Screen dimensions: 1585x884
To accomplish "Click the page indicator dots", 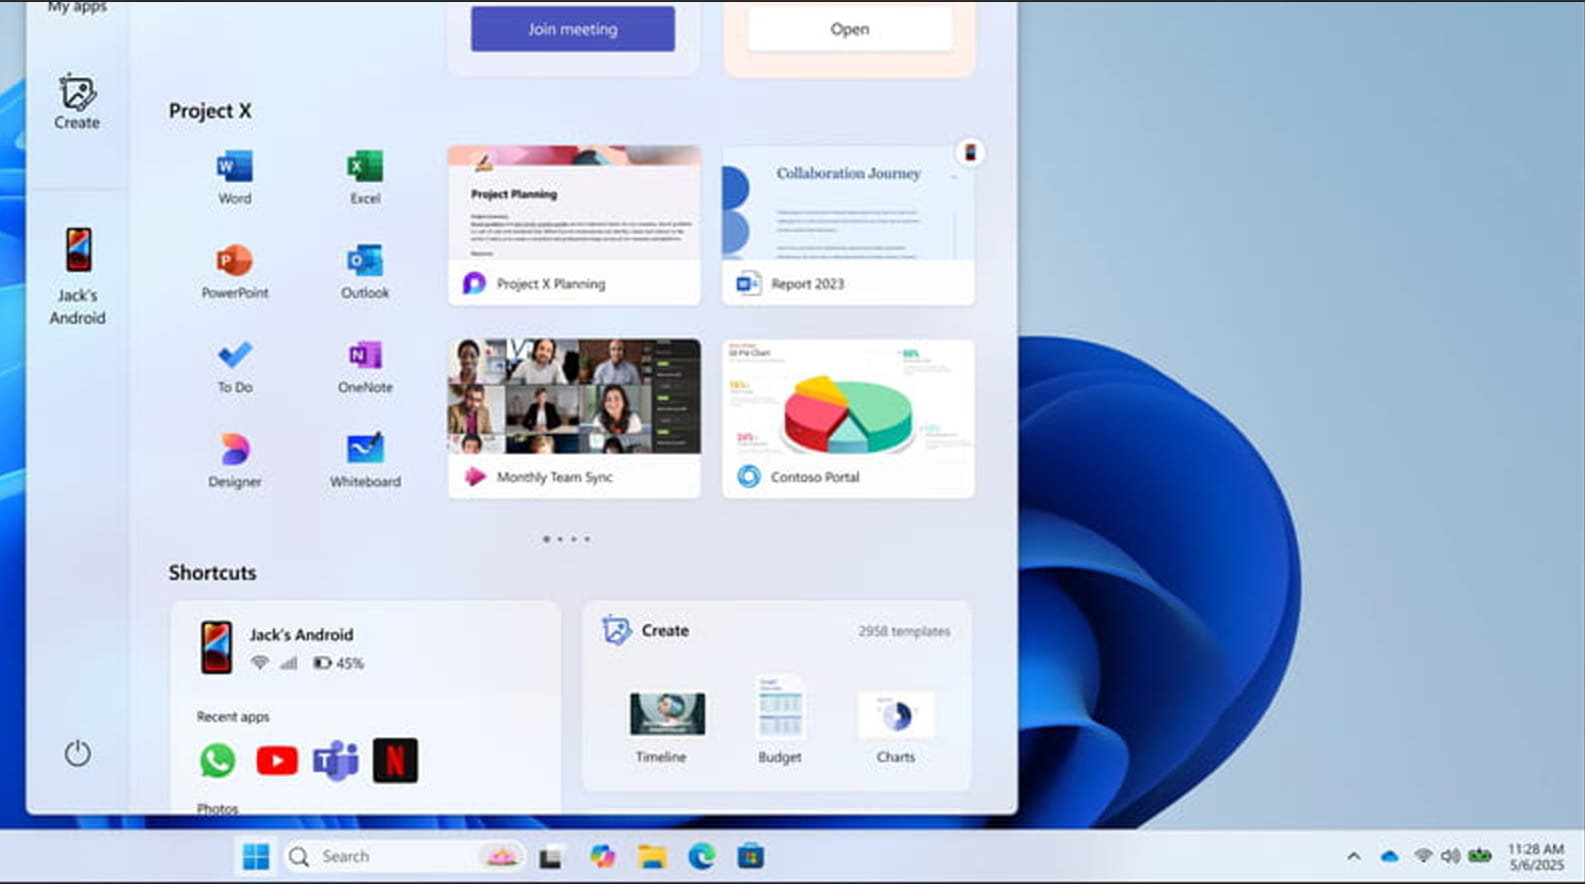I will (567, 539).
